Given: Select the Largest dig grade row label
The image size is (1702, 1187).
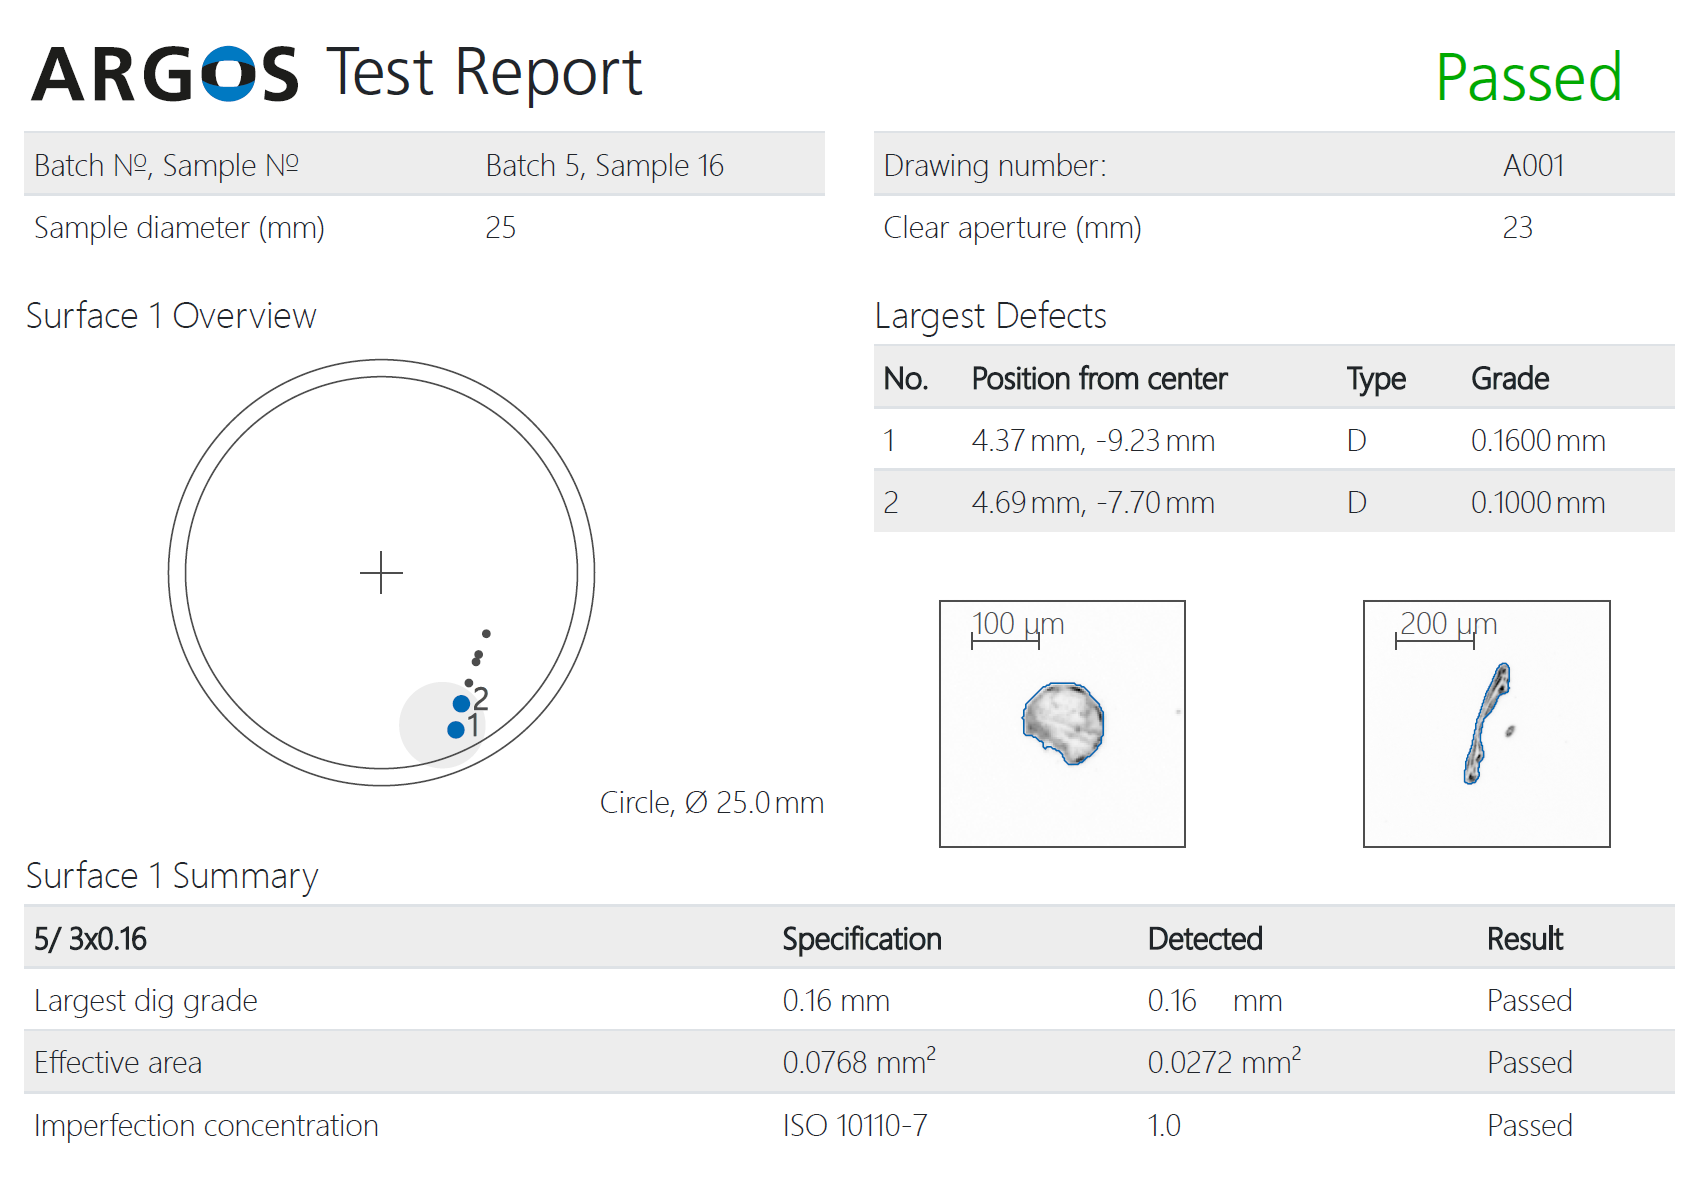Looking at the screenshot, I should click(146, 1001).
